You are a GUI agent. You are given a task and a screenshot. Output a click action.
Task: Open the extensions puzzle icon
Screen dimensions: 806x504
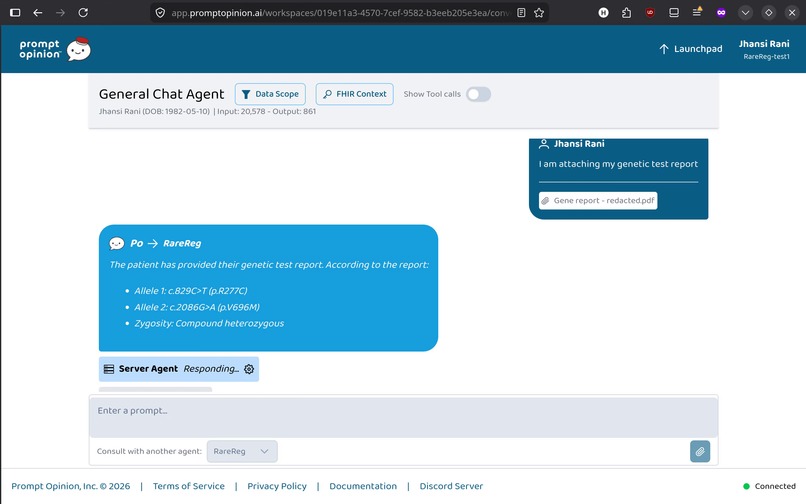point(626,13)
